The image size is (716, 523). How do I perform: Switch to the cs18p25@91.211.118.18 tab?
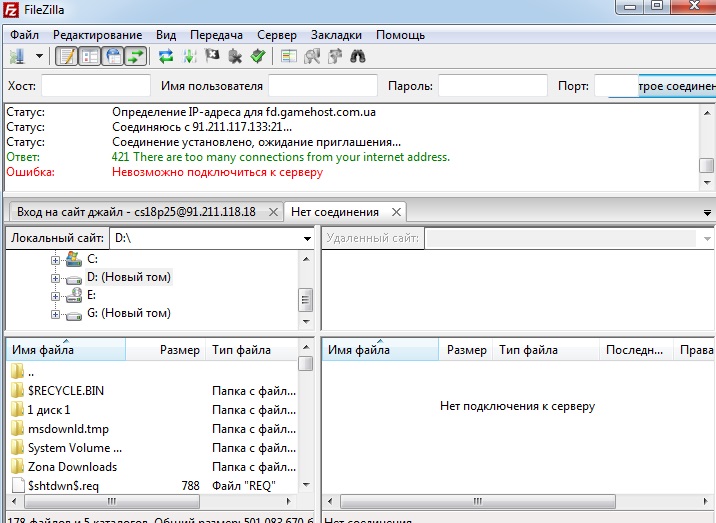[x=136, y=212]
